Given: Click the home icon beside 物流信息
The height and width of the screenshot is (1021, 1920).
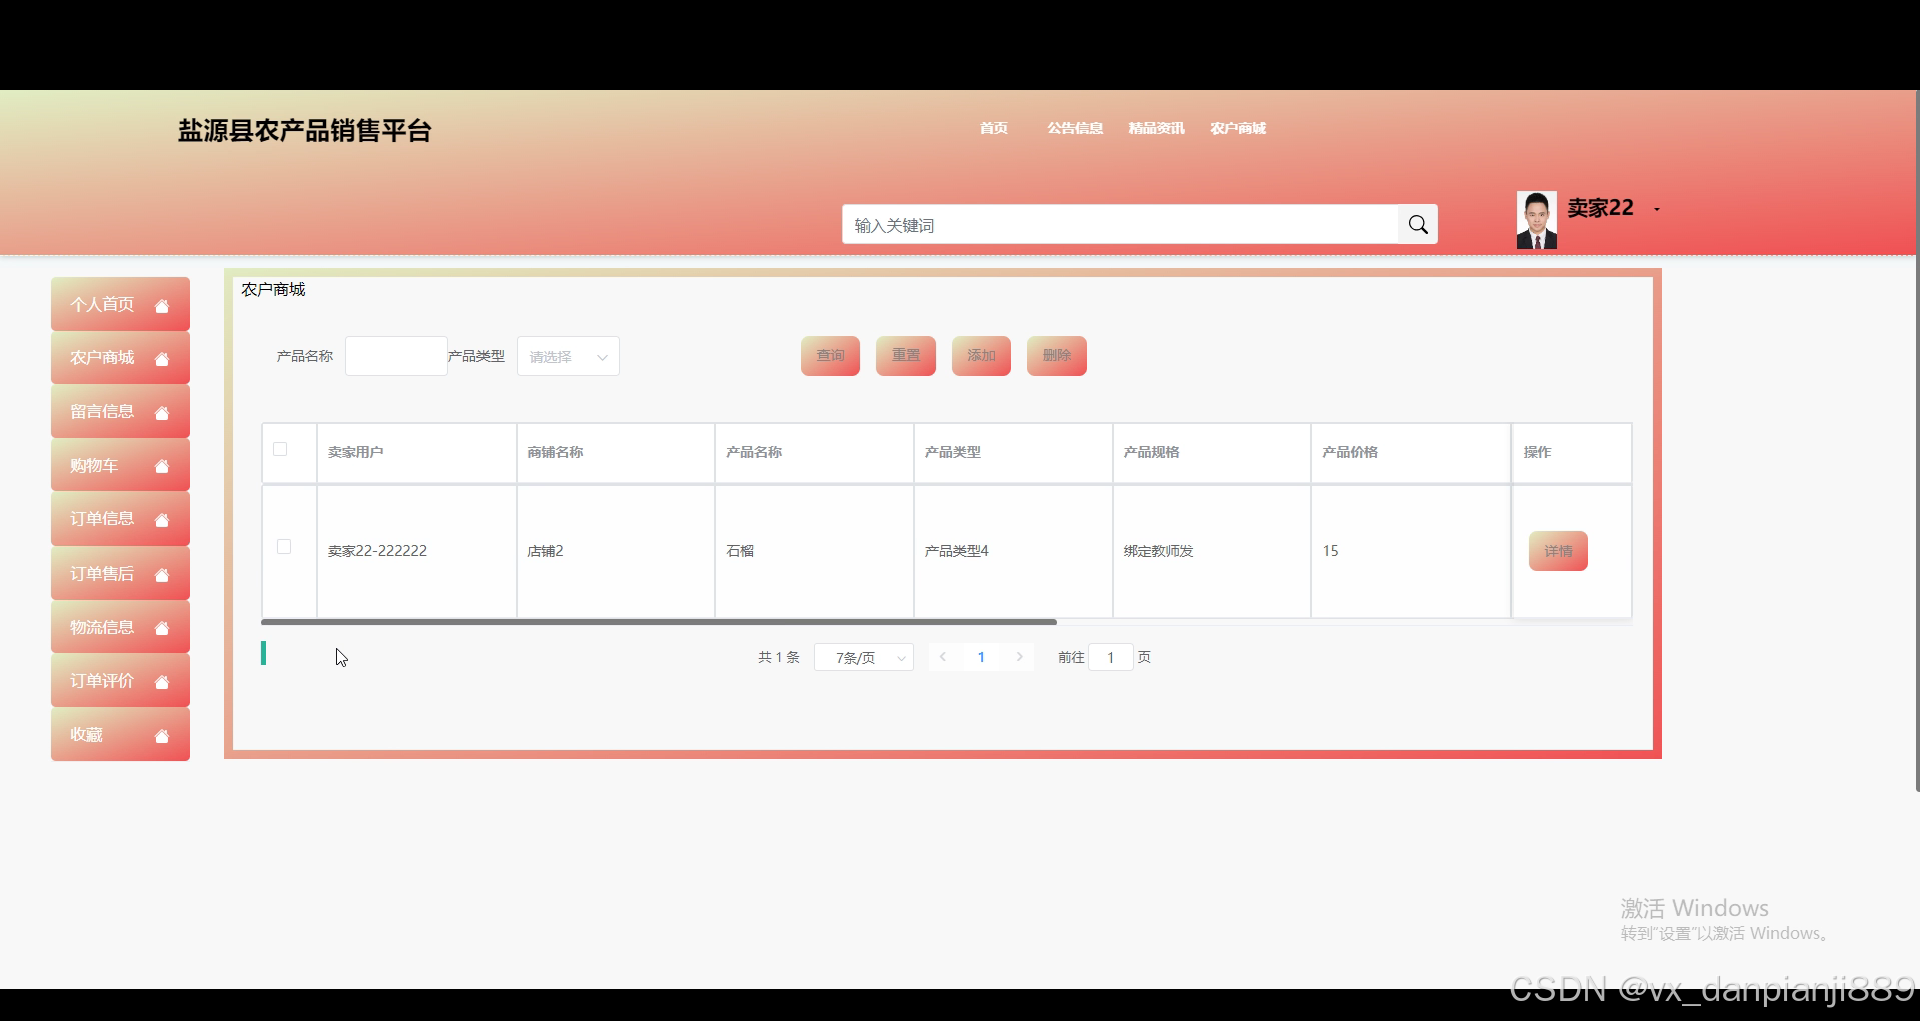Looking at the screenshot, I should tap(162, 628).
